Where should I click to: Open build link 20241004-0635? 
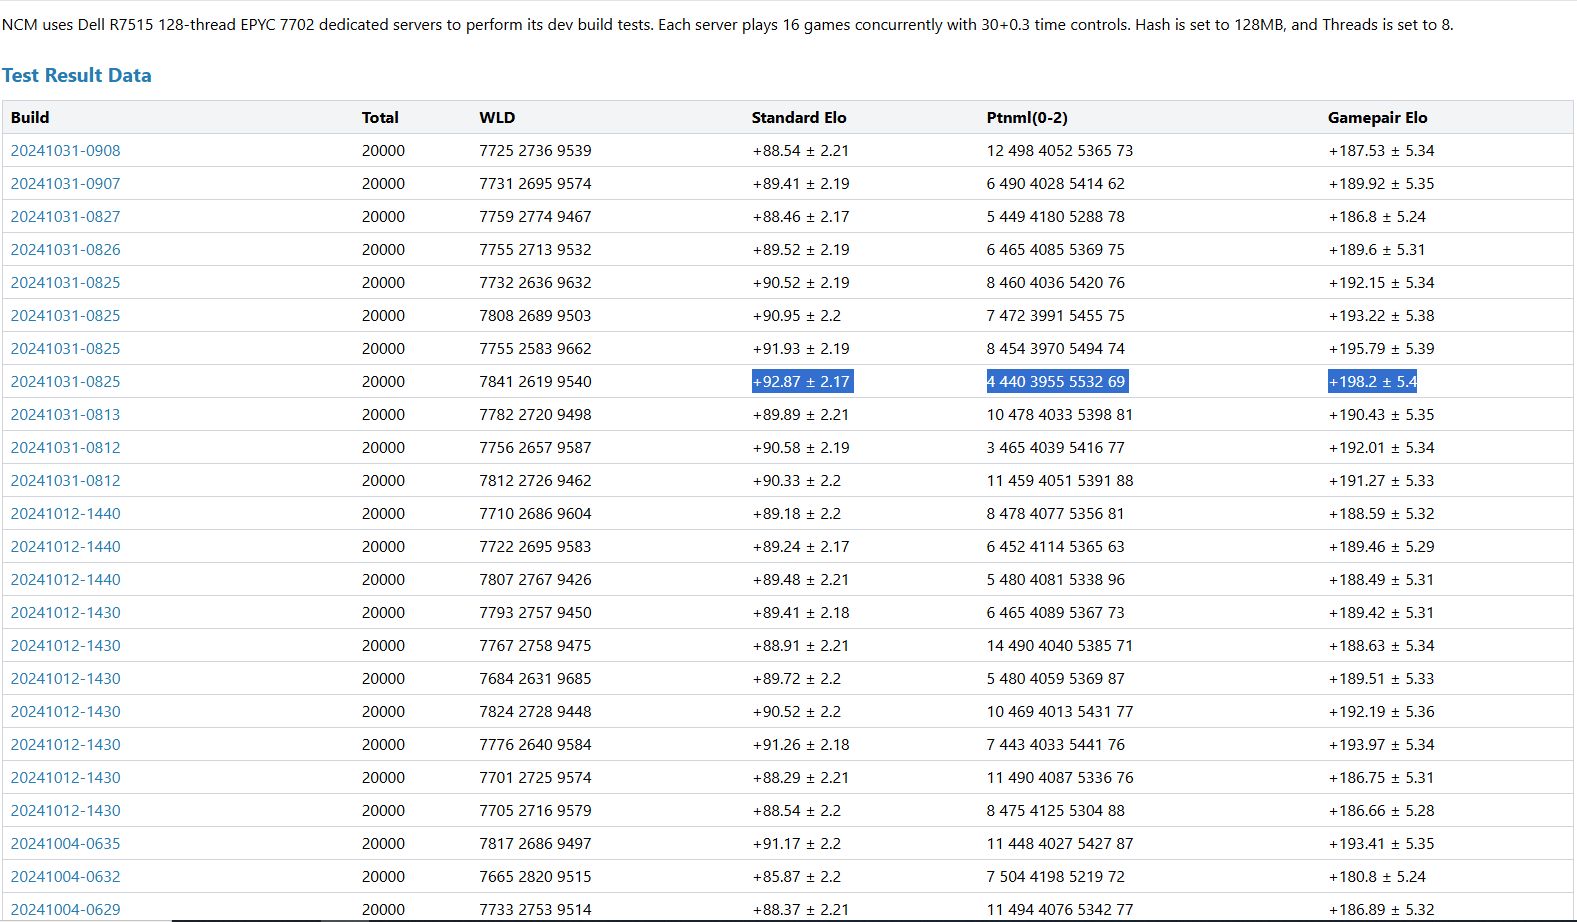coord(65,843)
